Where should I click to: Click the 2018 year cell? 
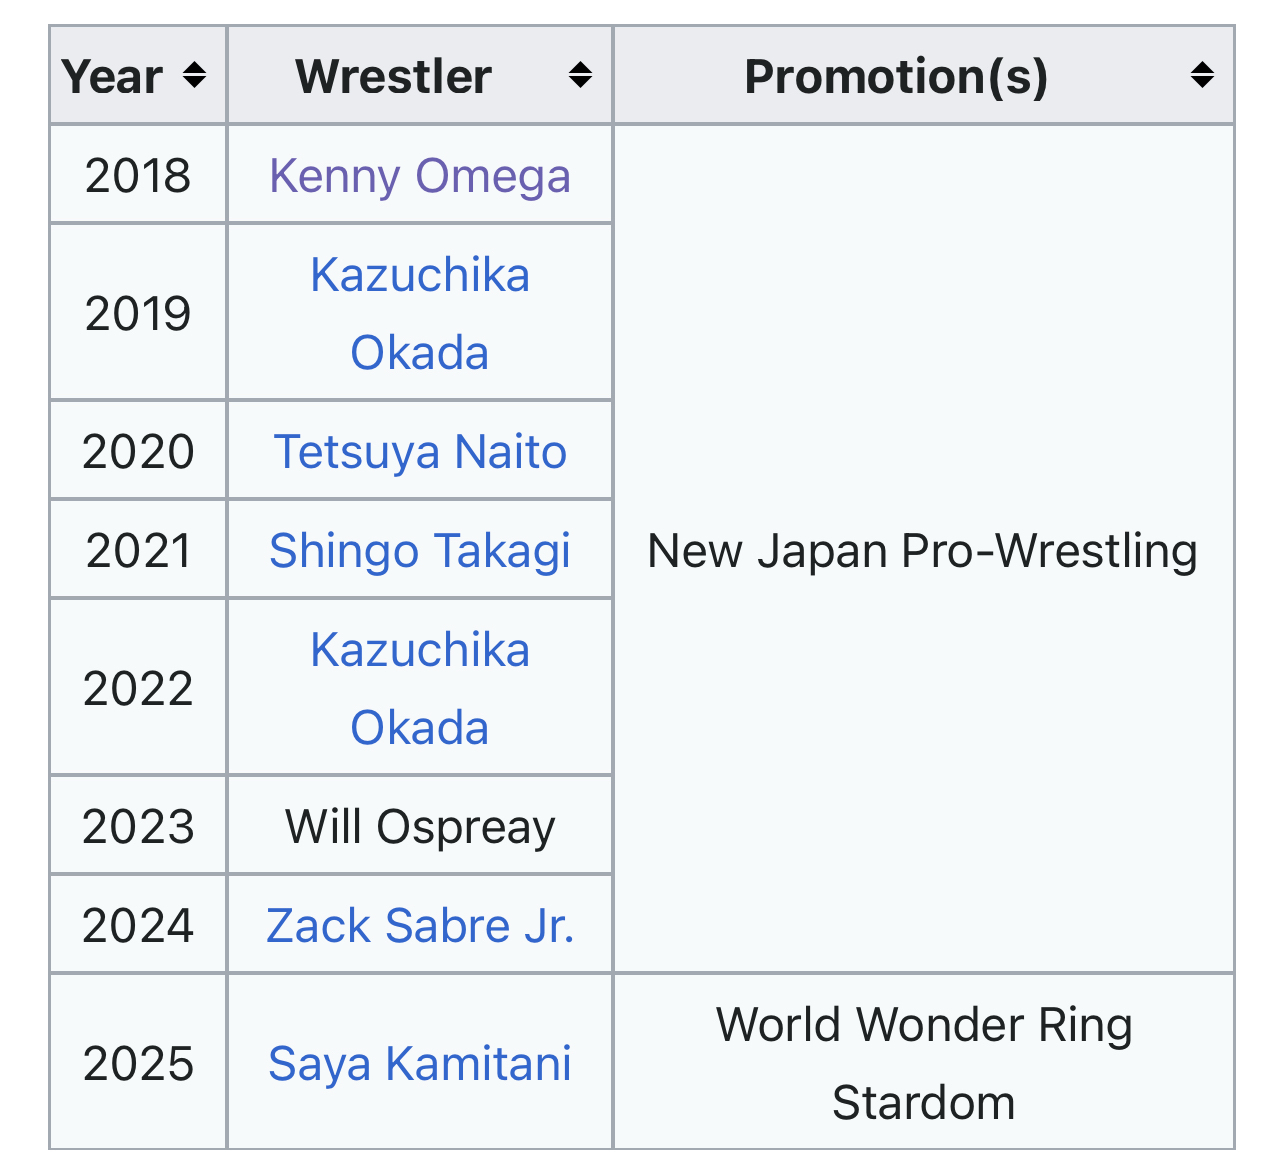click(x=138, y=176)
